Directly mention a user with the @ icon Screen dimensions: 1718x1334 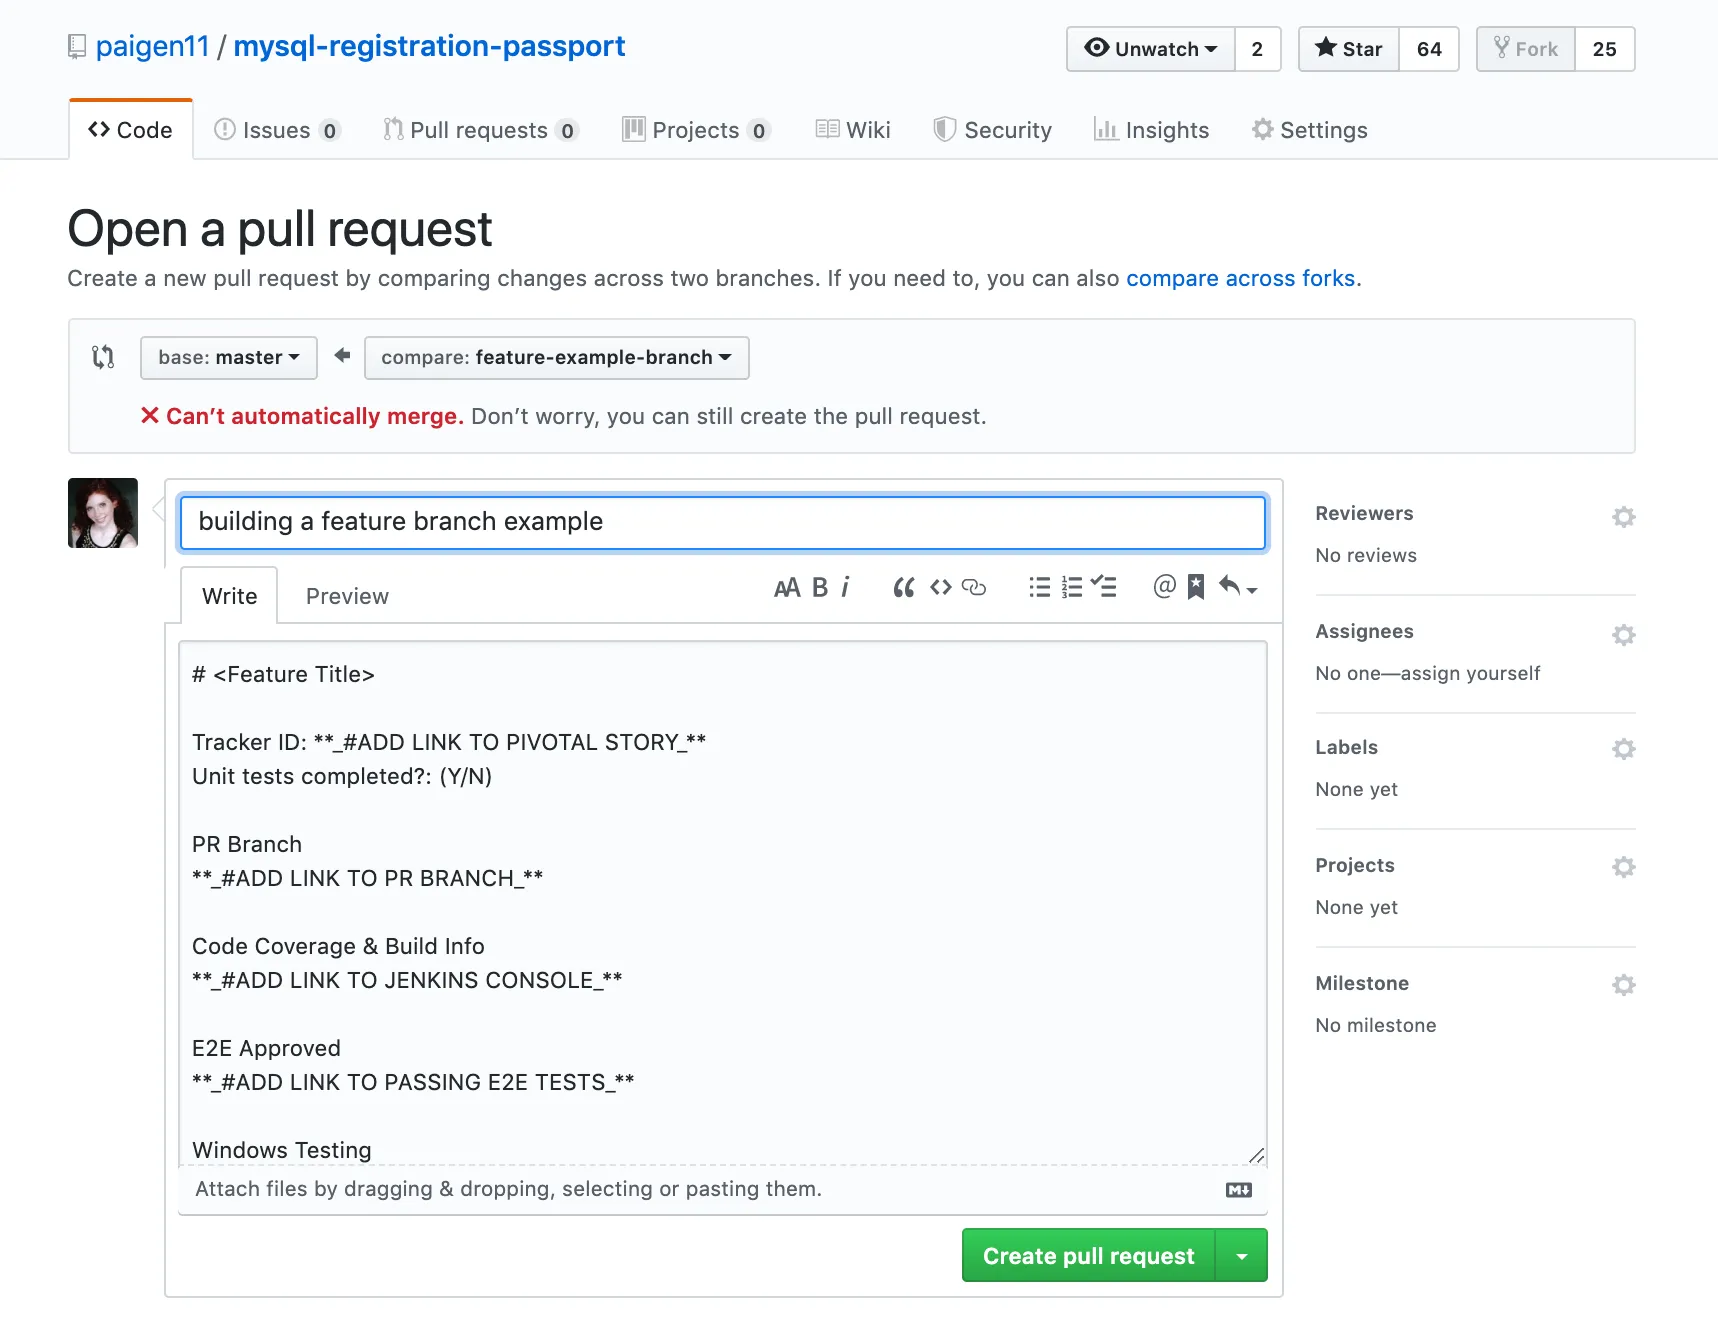1164,587
